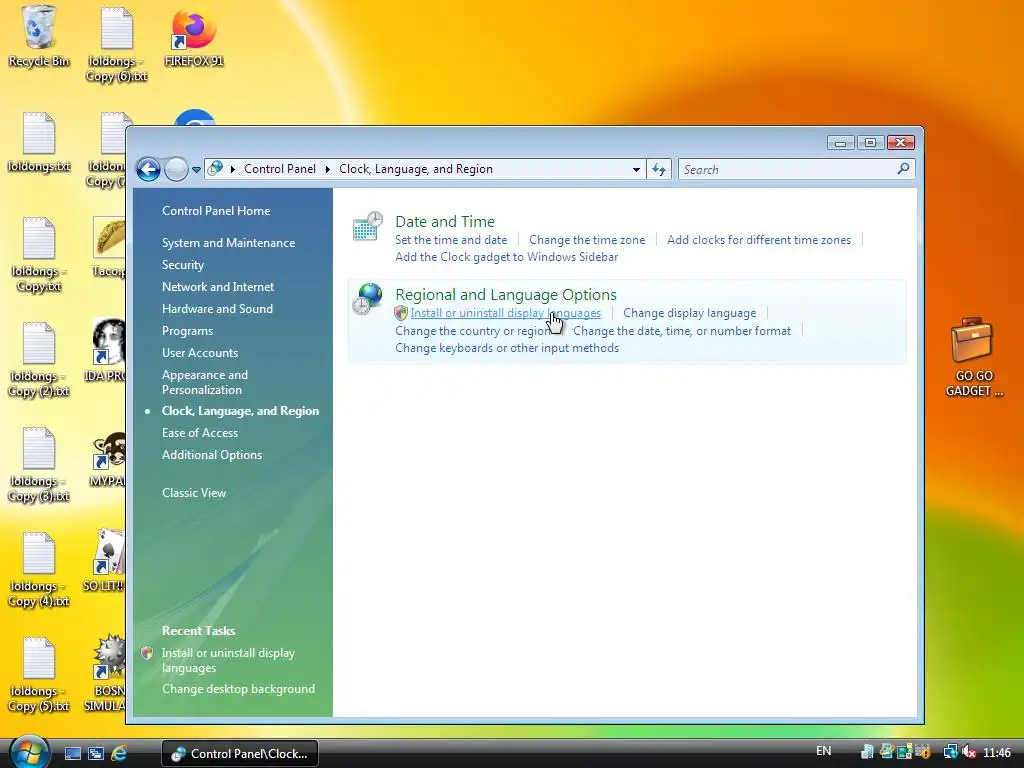The image size is (1024, 768).
Task: Open Control Panel Home in sidebar
Action: tap(216, 211)
